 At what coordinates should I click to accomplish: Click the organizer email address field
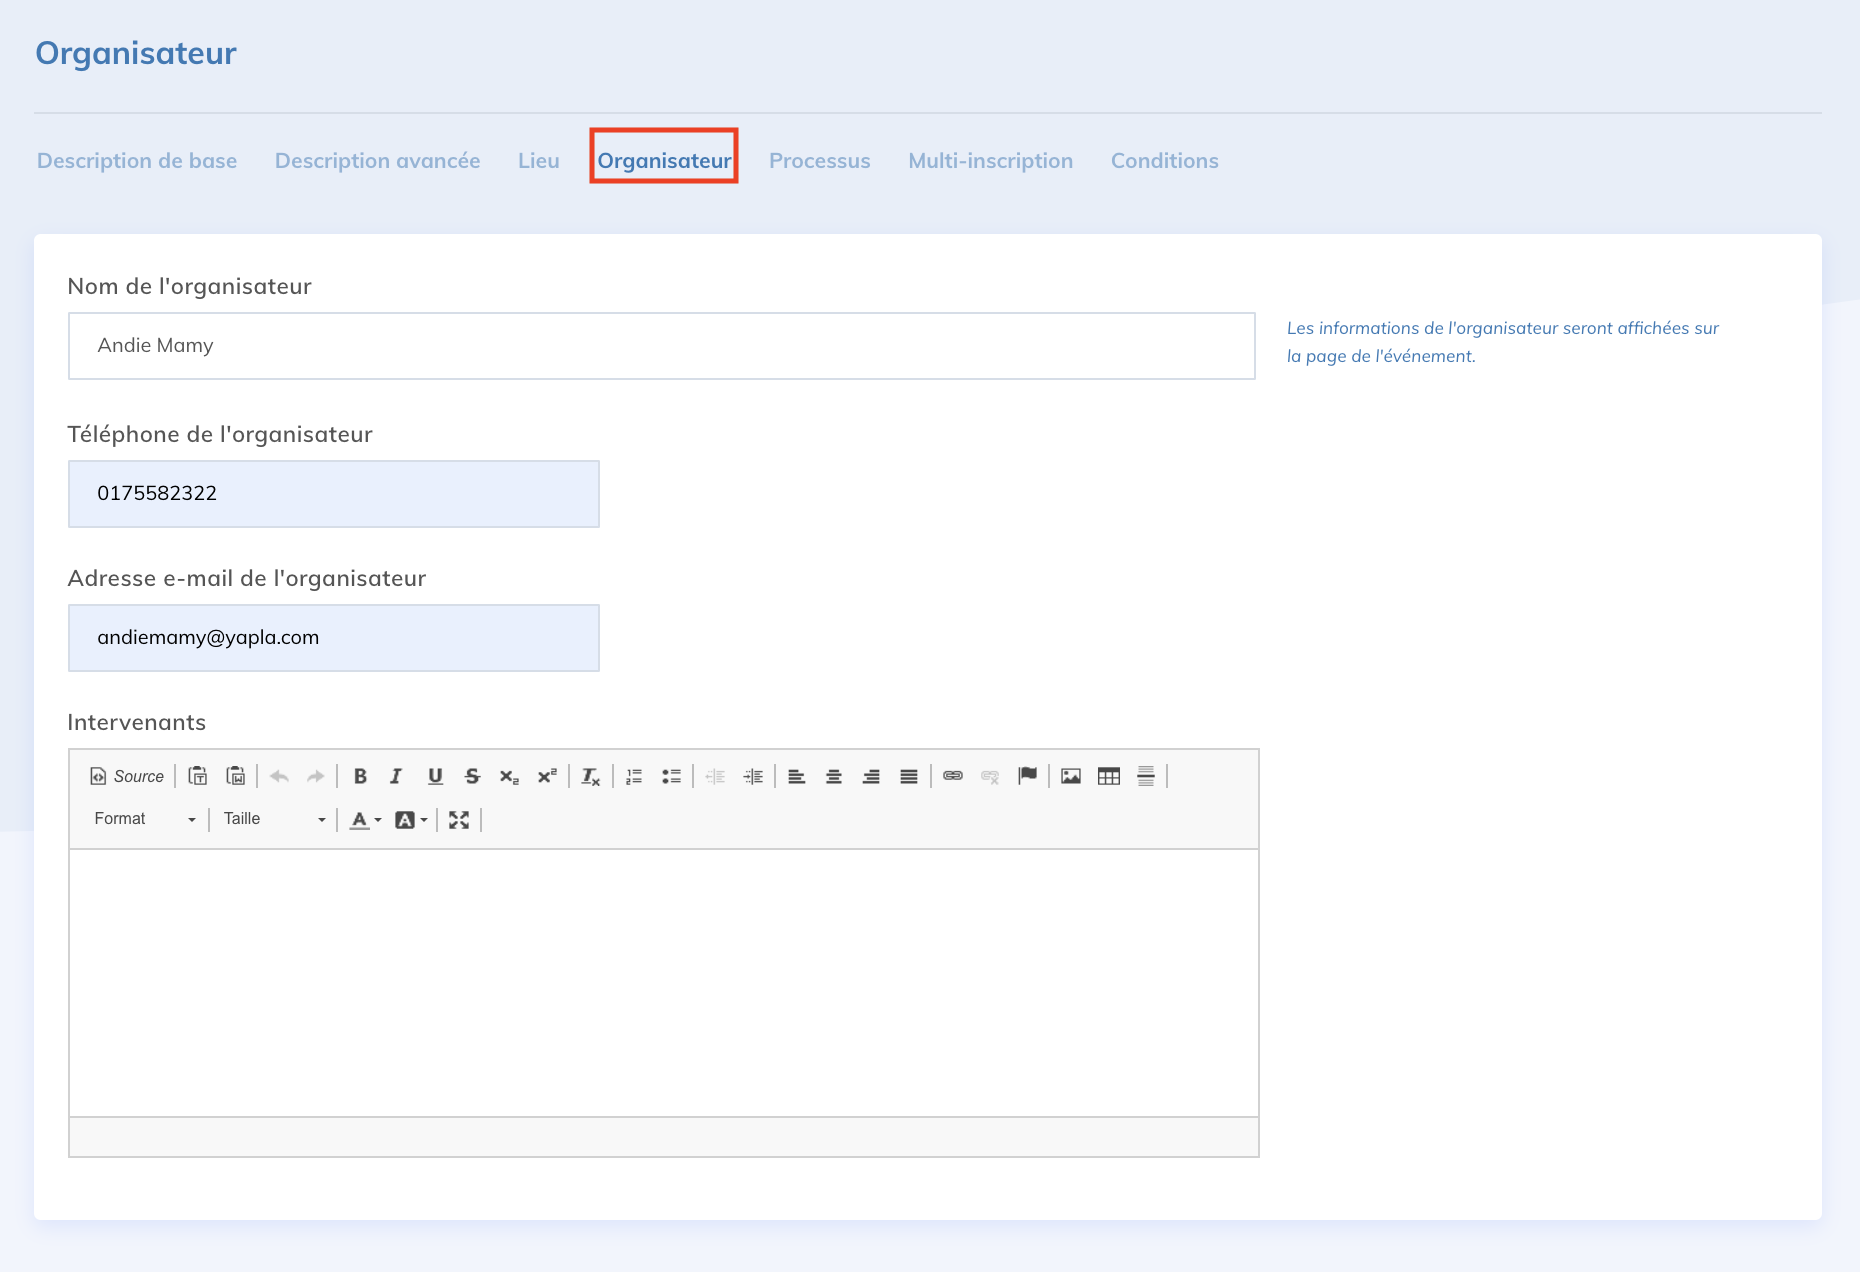coord(334,638)
